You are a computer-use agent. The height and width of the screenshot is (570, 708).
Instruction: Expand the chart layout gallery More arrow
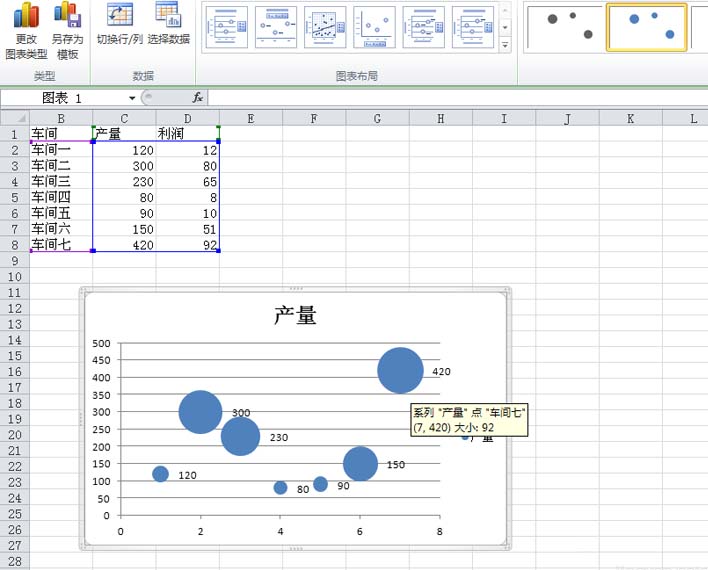pos(505,46)
